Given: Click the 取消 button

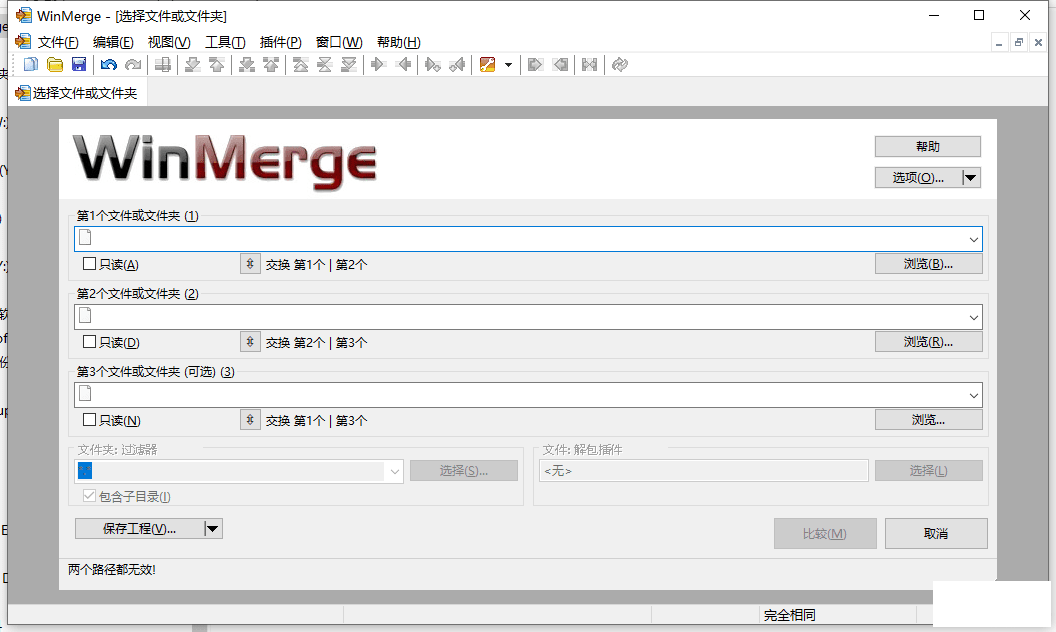Looking at the screenshot, I should pos(935,534).
